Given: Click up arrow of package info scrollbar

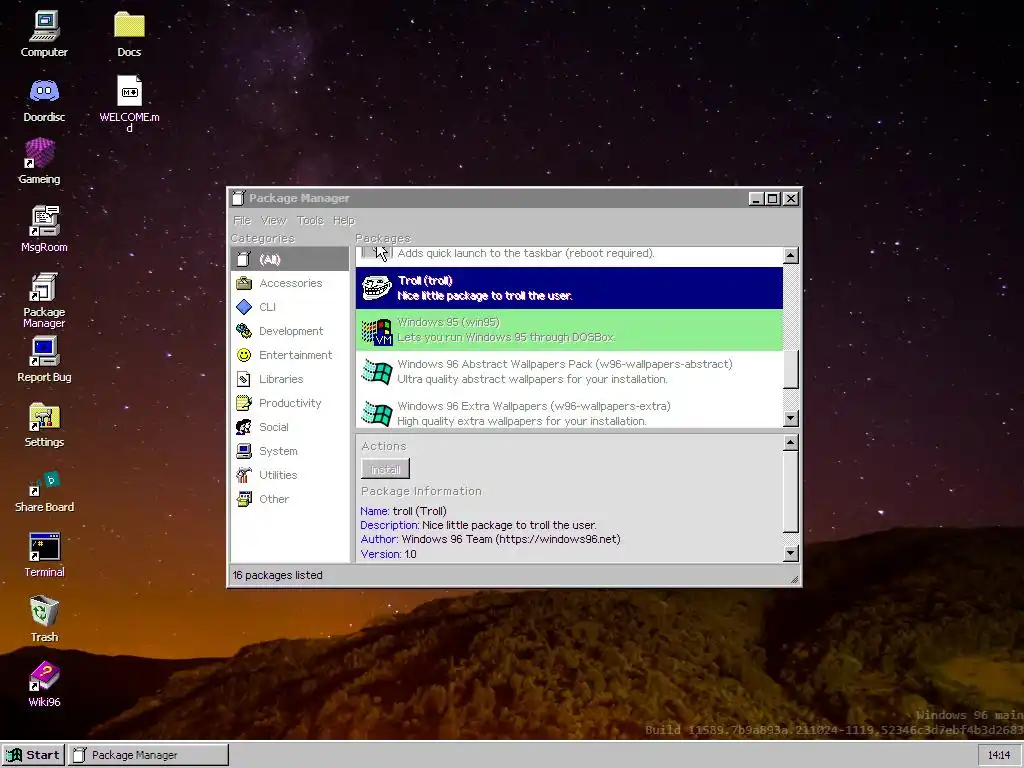Looking at the screenshot, I should click(791, 443).
